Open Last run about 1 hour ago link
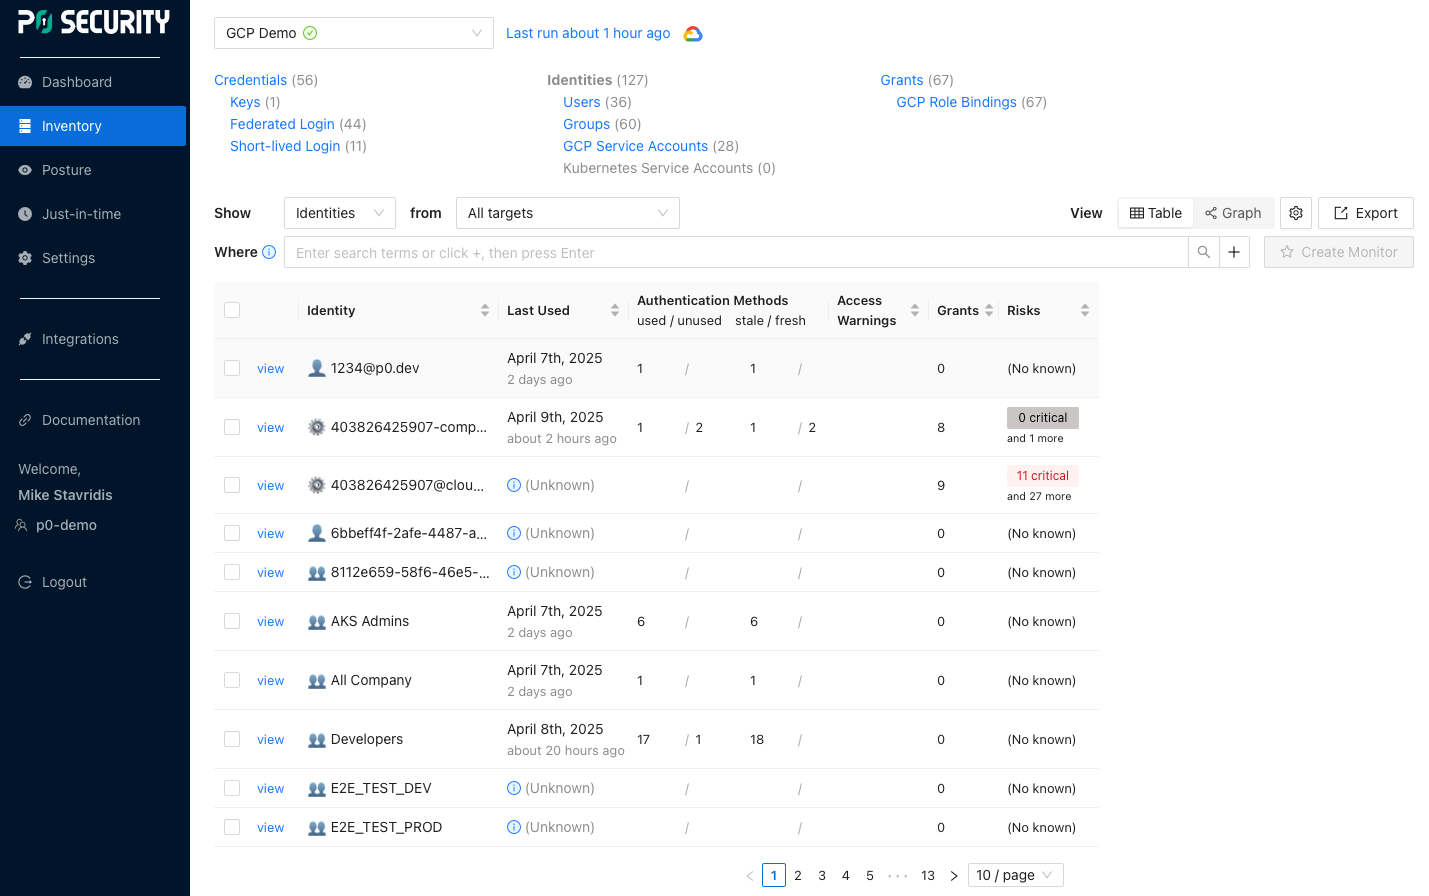Viewport: 1429px width, 896px height. click(x=588, y=33)
